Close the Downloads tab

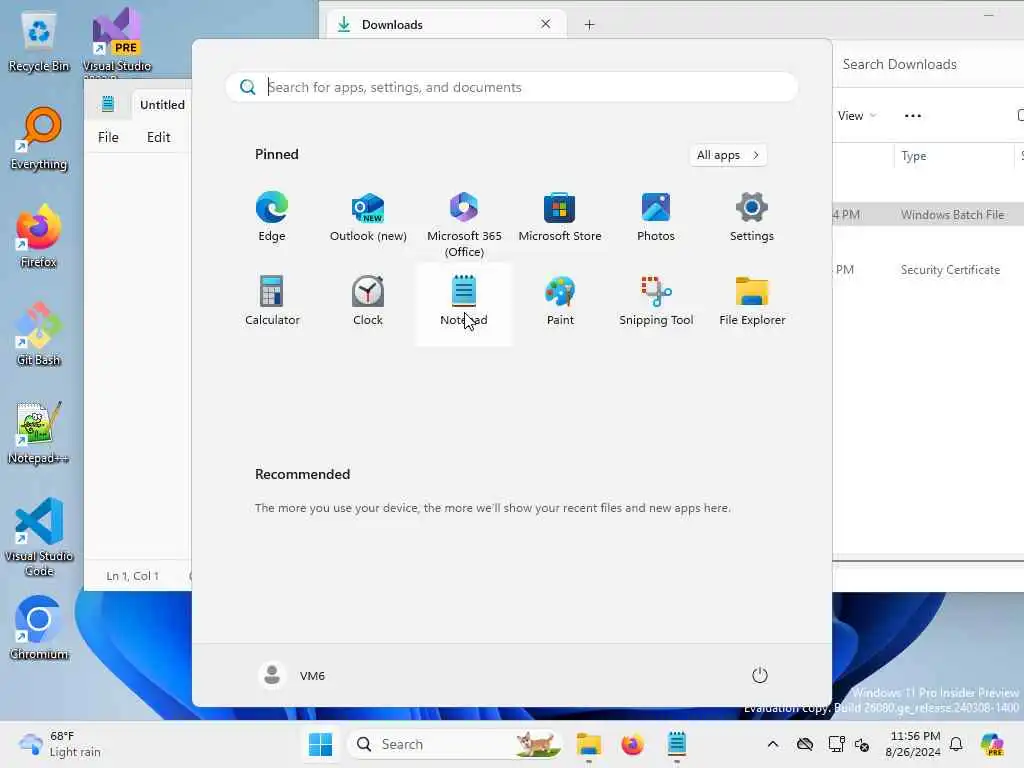pyautogui.click(x=546, y=24)
